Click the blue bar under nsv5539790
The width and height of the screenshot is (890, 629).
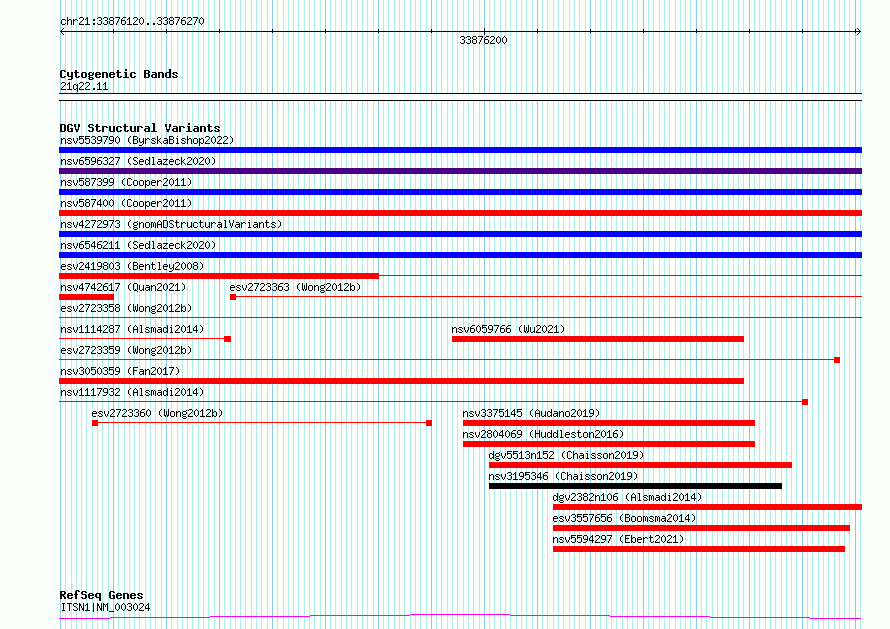pos(460,150)
